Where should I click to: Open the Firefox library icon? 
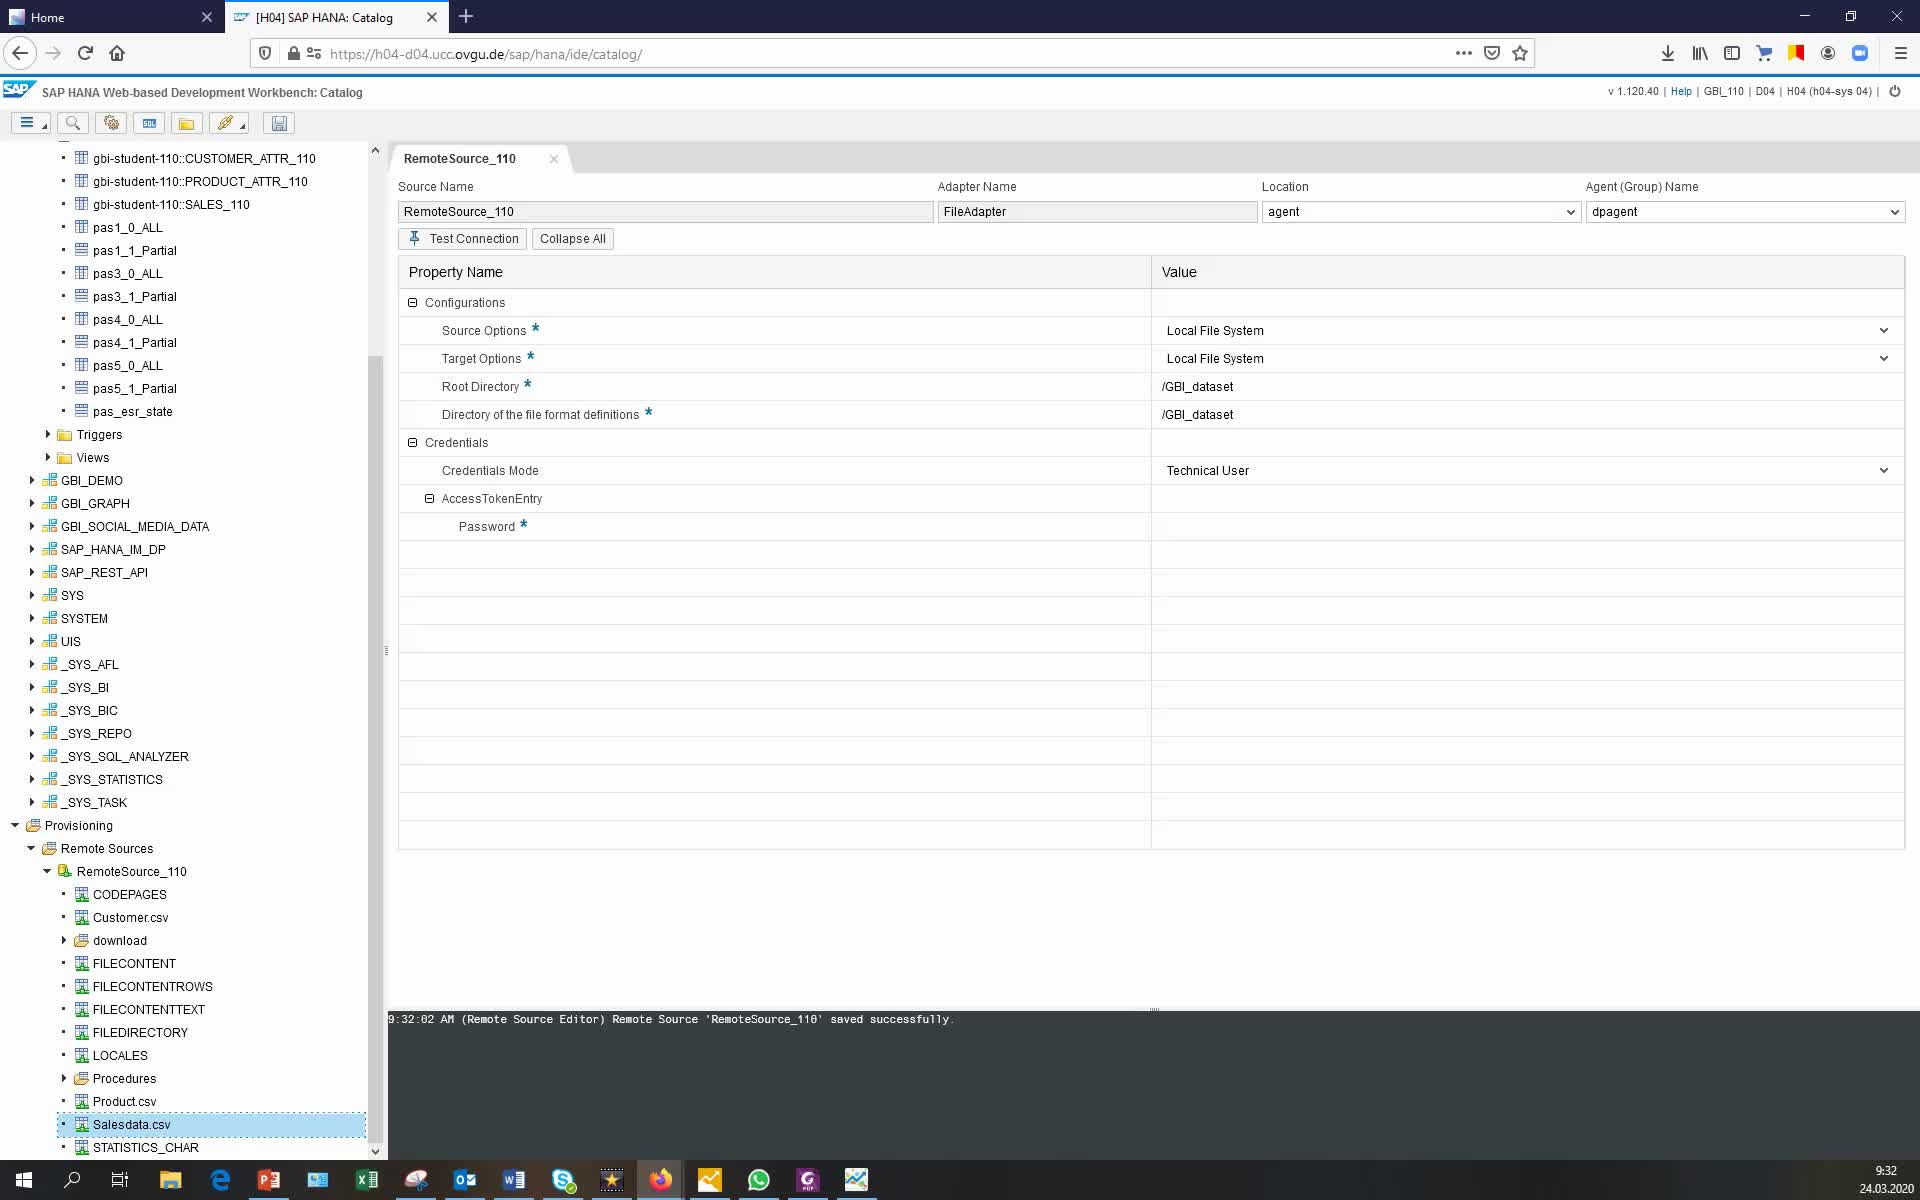click(1699, 53)
